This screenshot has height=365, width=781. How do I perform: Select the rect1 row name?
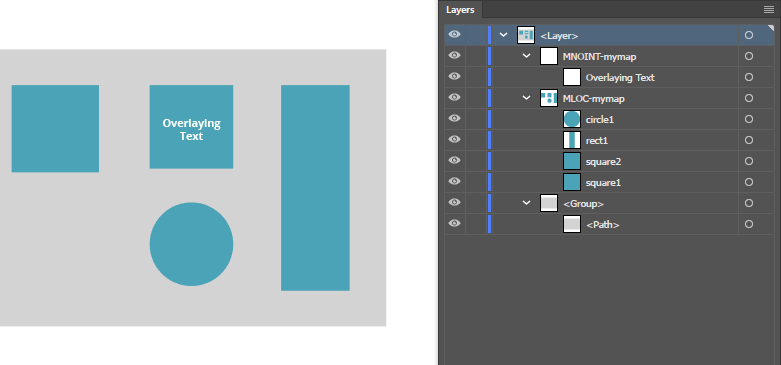point(597,141)
